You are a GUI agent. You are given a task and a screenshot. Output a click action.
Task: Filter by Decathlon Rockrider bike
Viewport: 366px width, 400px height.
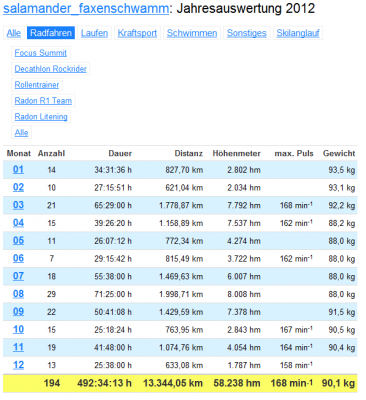click(51, 69)
